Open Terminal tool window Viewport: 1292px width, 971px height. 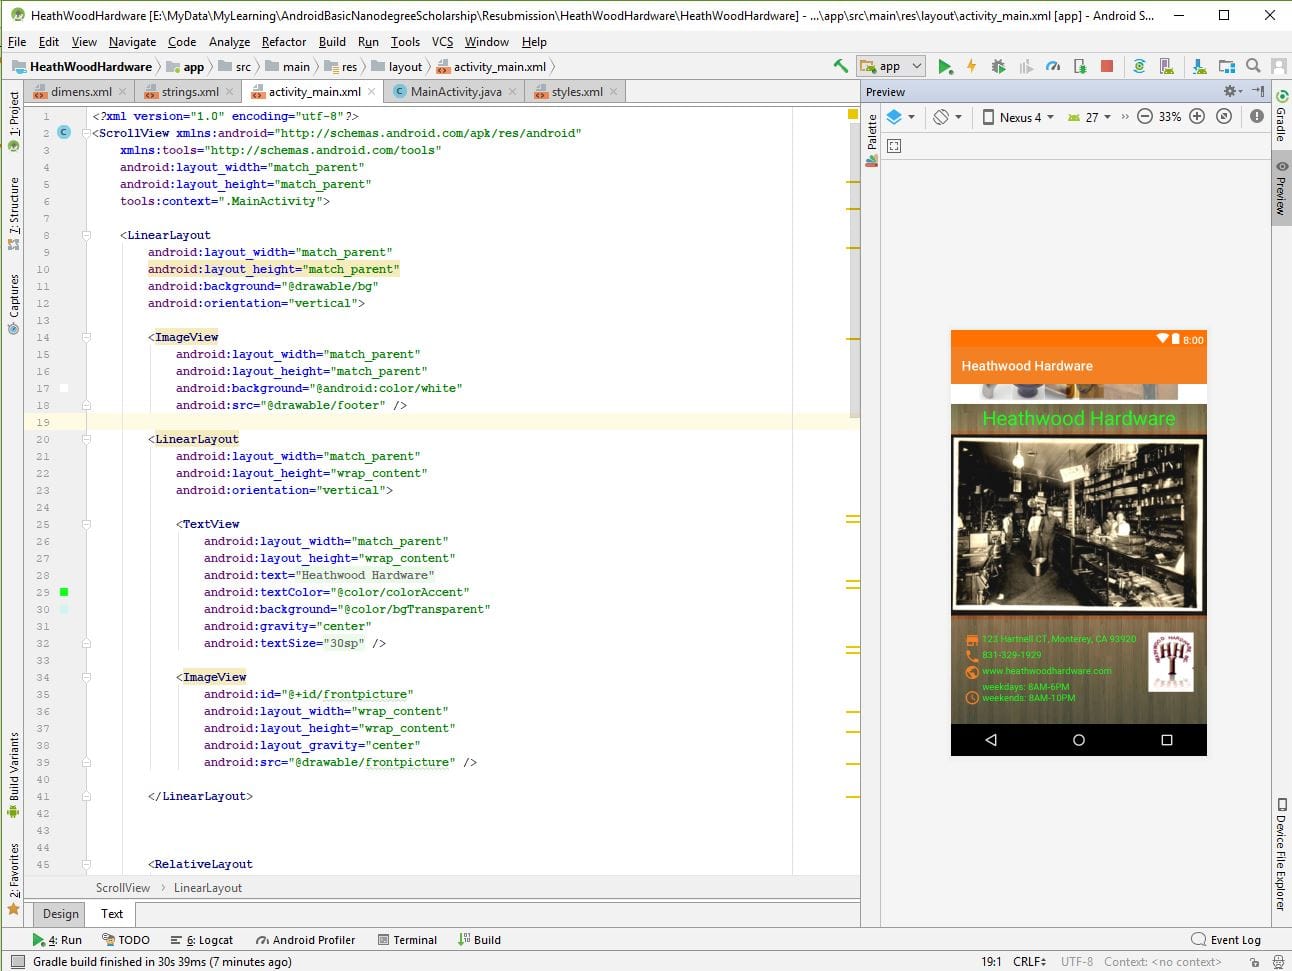[x=407, y=939]
